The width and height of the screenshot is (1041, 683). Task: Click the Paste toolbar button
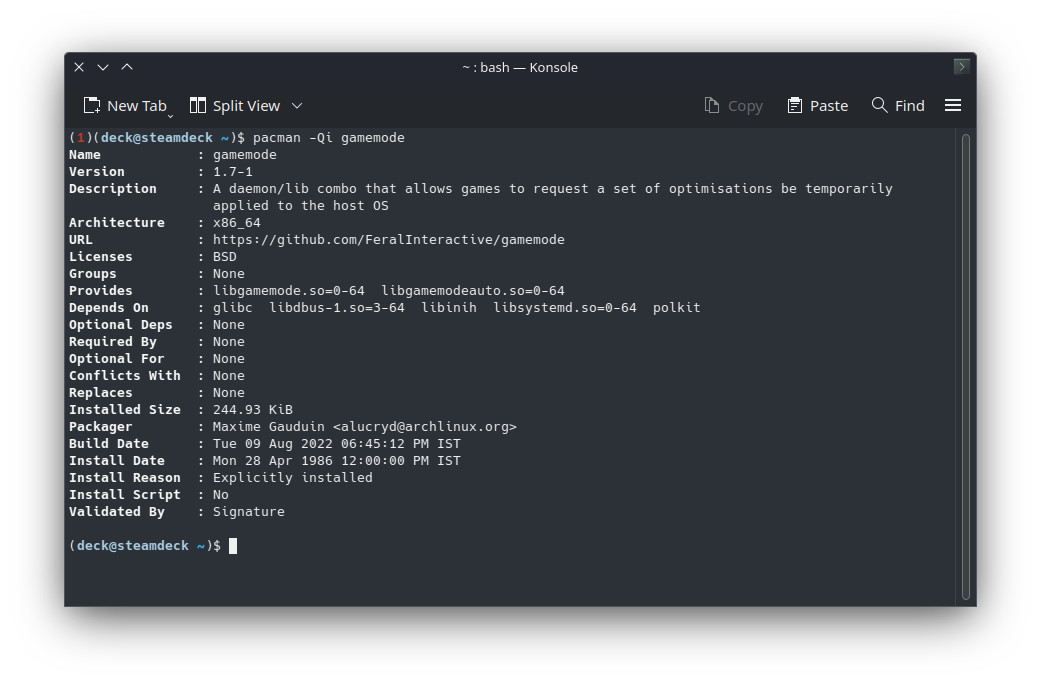click(x=817, y=106)
